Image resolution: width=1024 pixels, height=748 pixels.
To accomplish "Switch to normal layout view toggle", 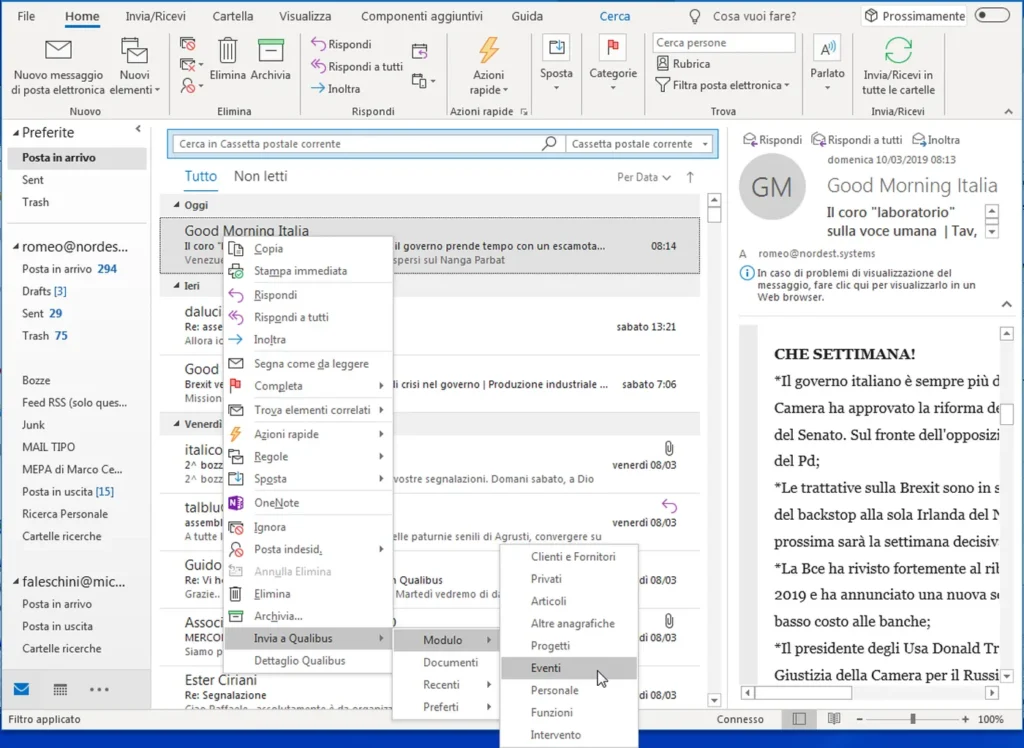I will coord(798,719).
